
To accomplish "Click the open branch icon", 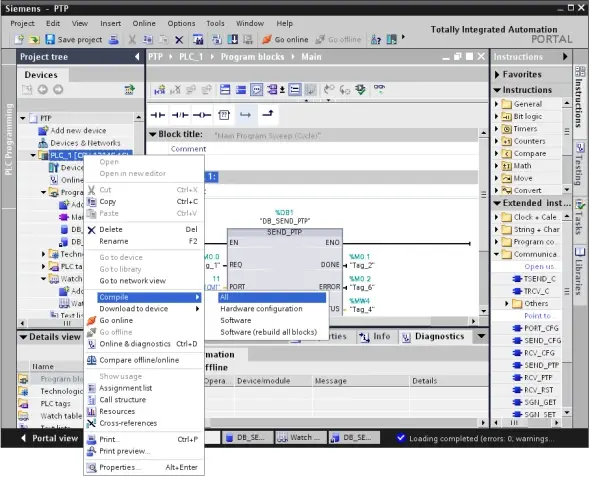I will (245, 114).
